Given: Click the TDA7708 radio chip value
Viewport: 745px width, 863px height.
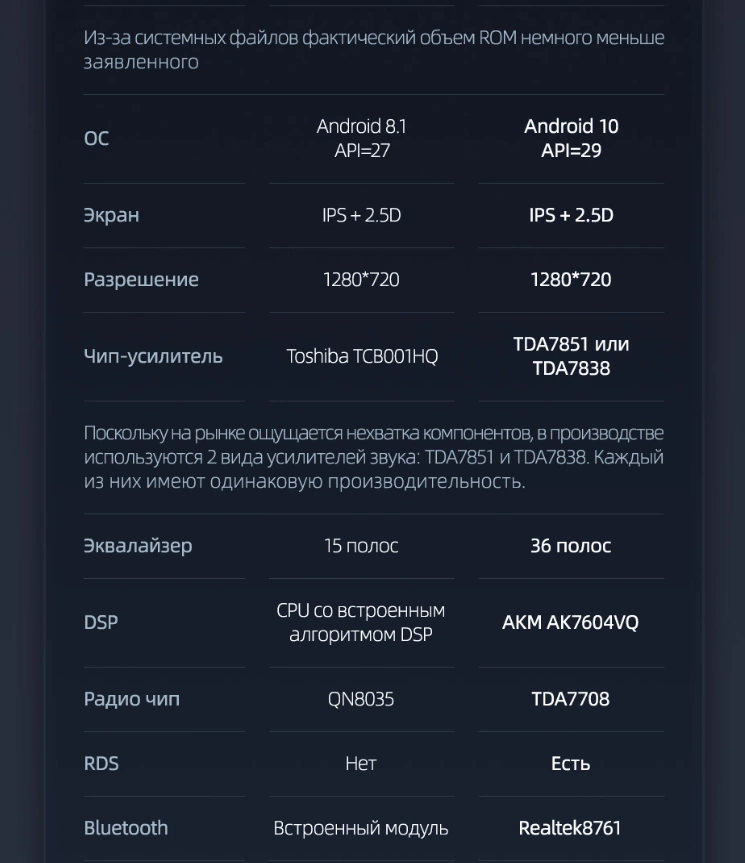Looking at the screenshot, I should 570,699.
